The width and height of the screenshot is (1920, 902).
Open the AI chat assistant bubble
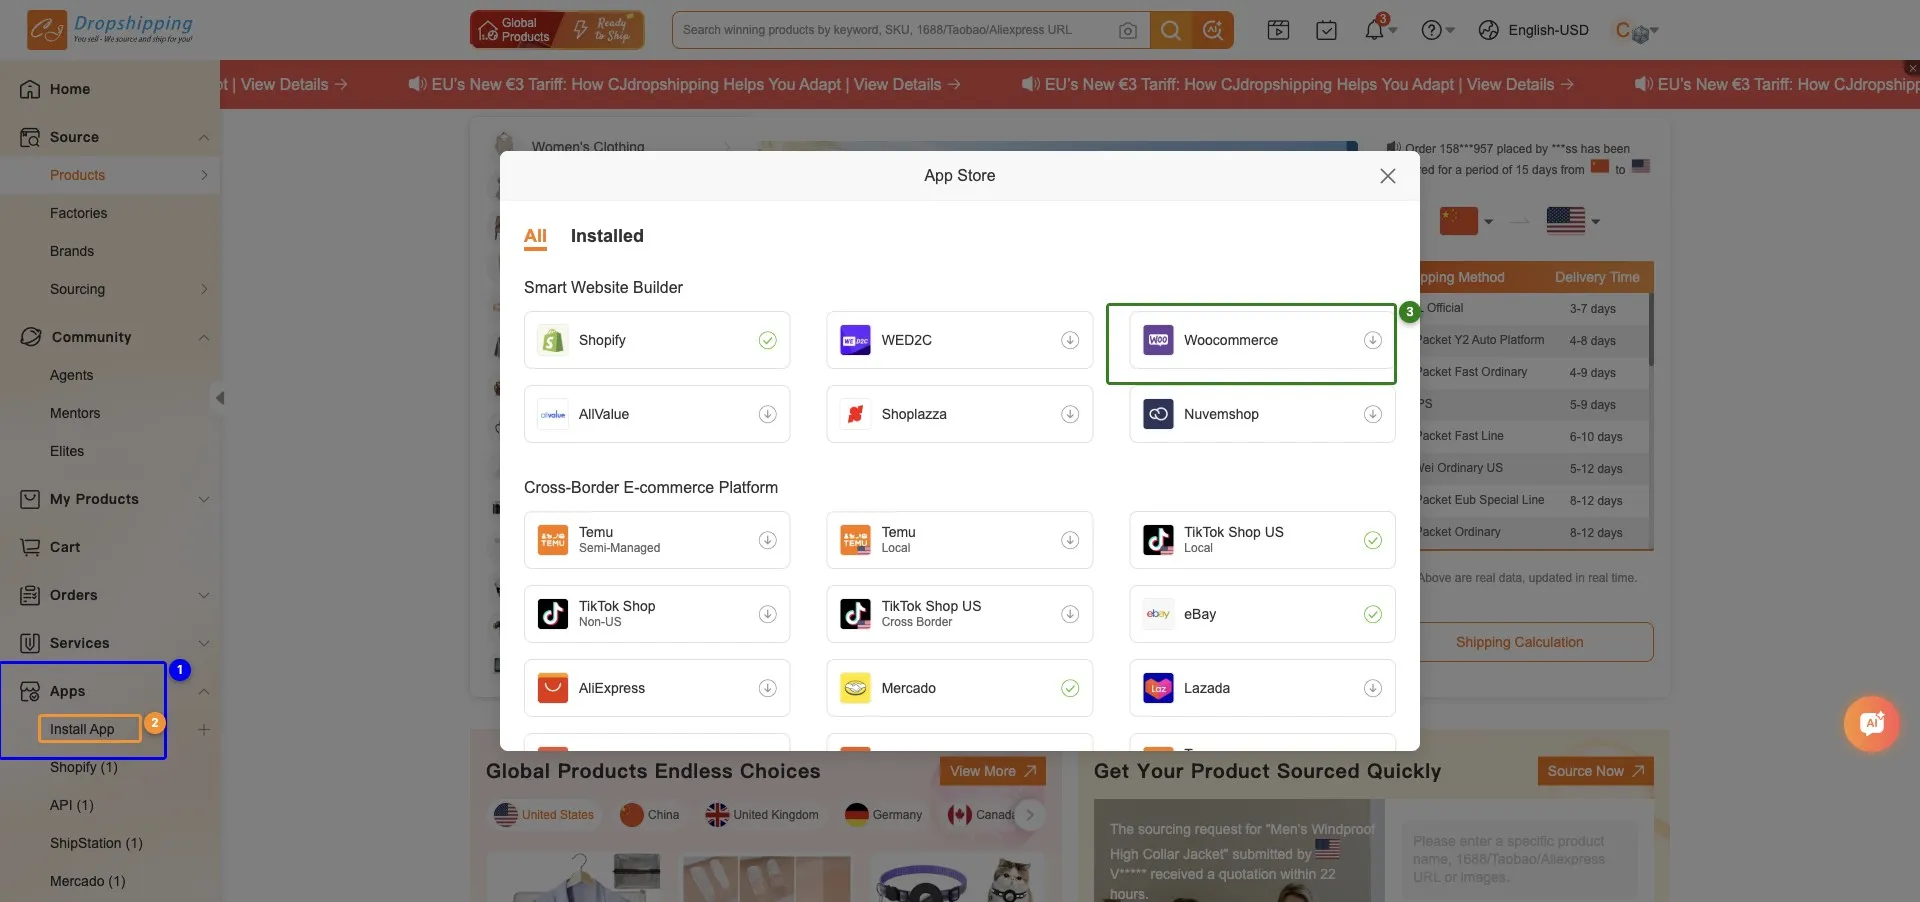click(x=1872, y=723)
